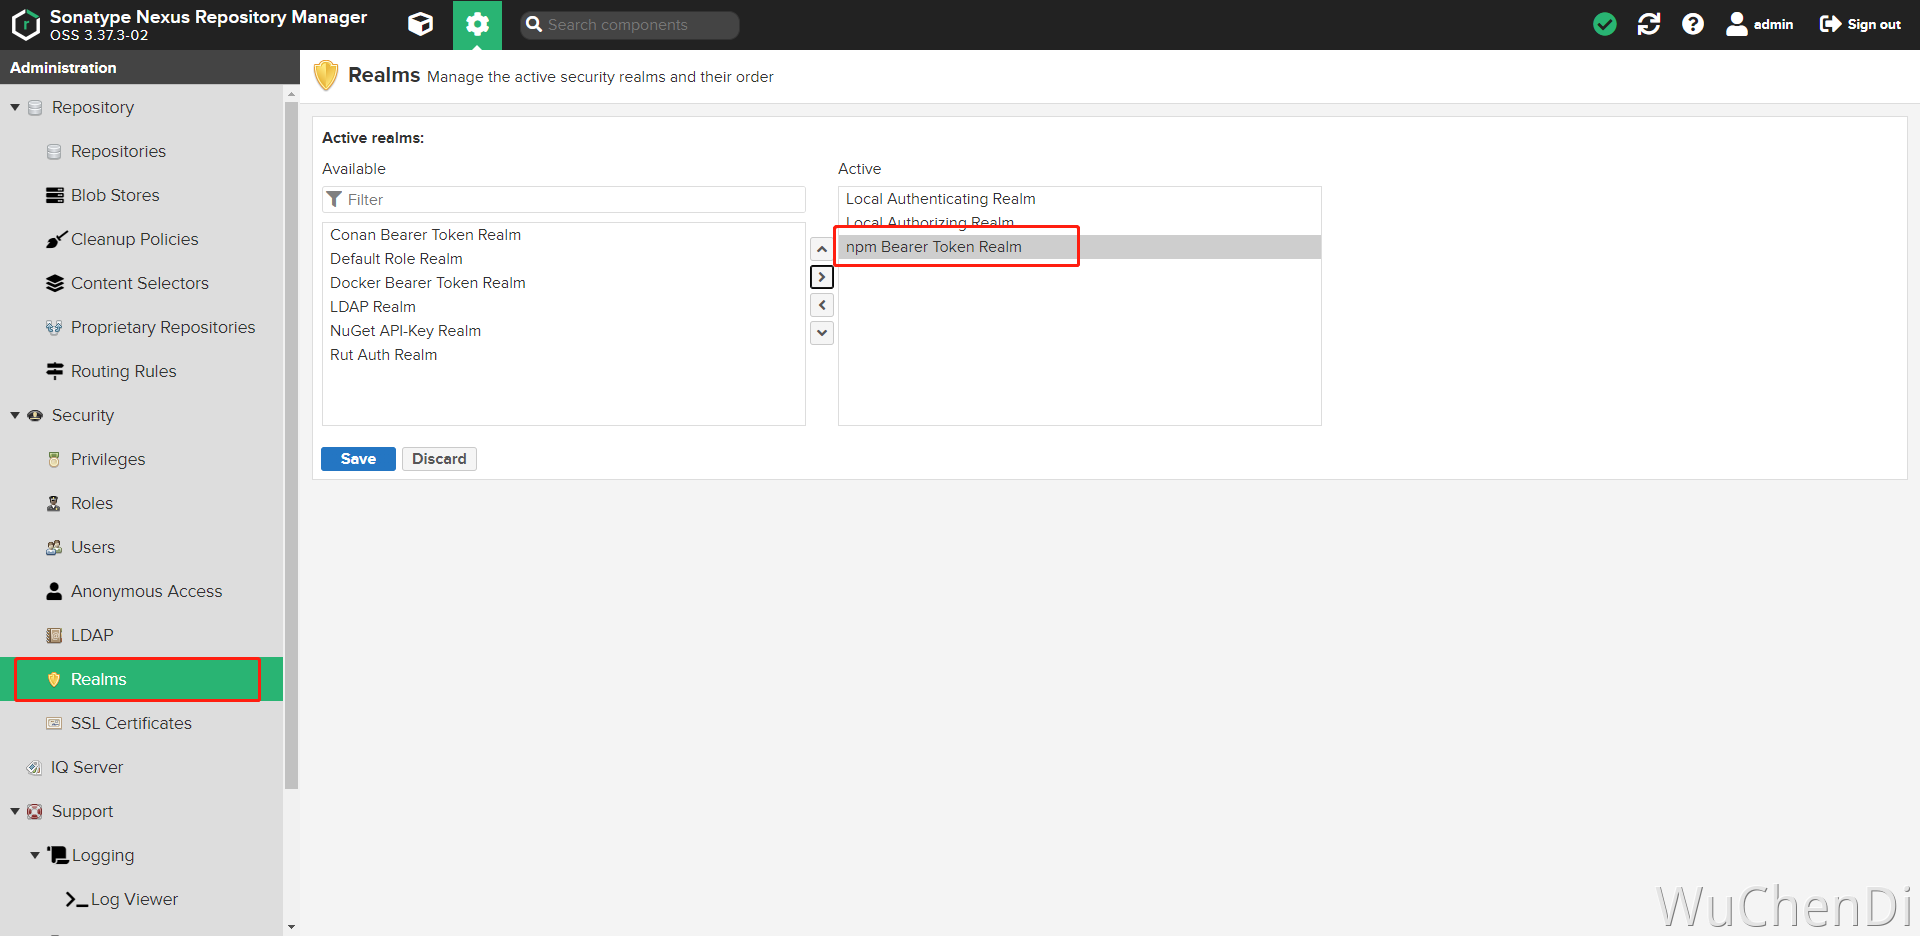Image resolution: width=1920 pixels, height=936 pixels.
Task: Open Log Viewer in the sidebar
Action: click(x=134, y=899)
